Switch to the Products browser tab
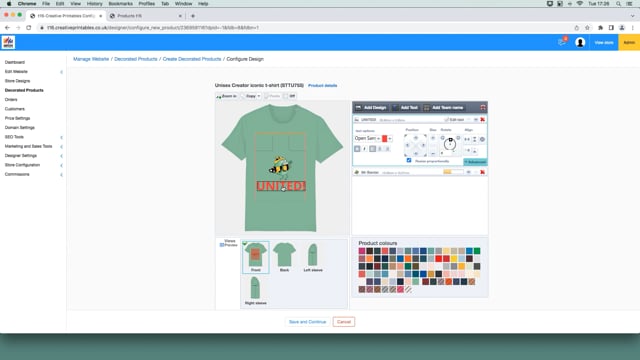The width and height of the screenshot is (640, 360). click(146, 16)
